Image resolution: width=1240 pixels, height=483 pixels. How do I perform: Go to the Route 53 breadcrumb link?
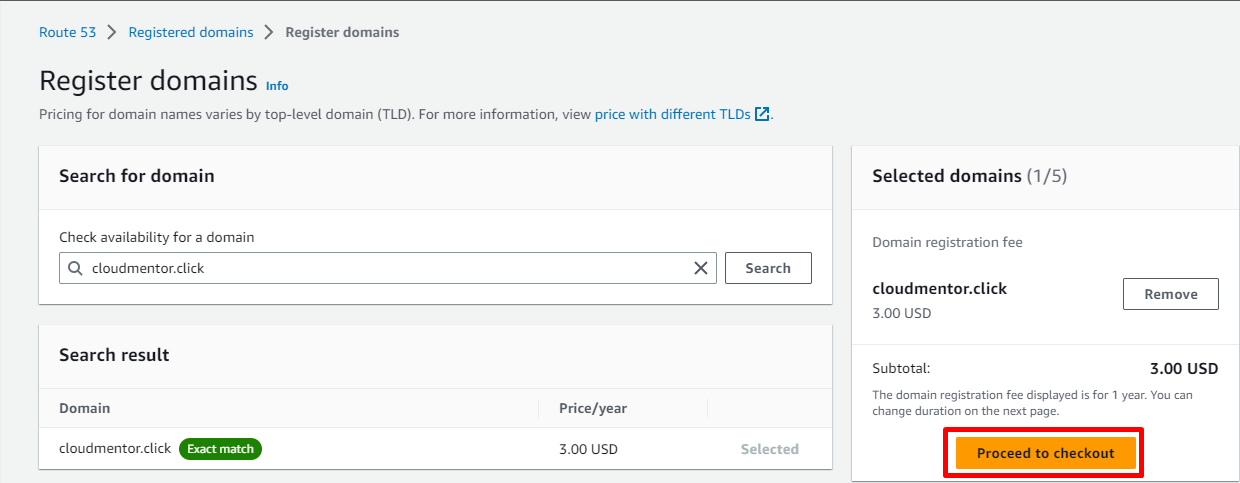[67, 32]
